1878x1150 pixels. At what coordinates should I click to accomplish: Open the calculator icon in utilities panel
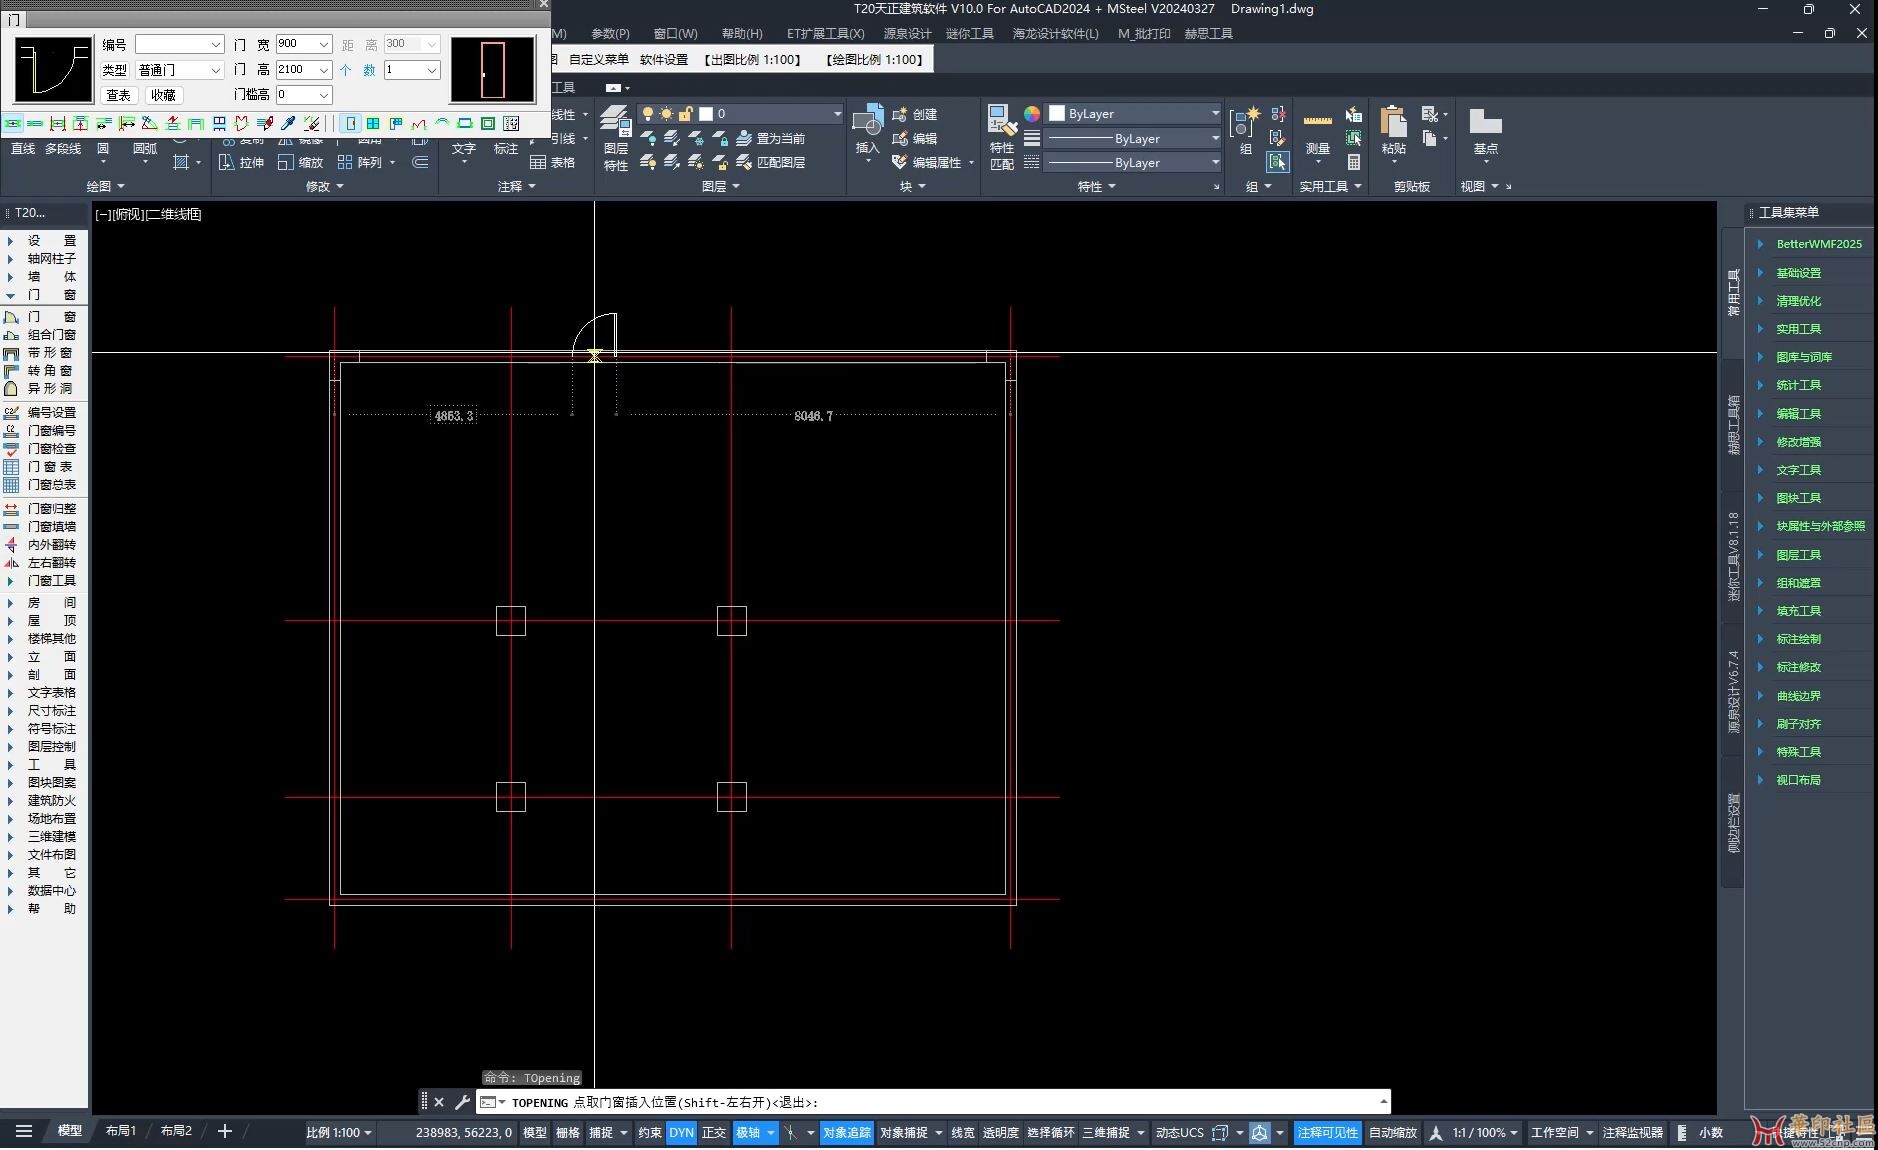[x=1353, y=161]
